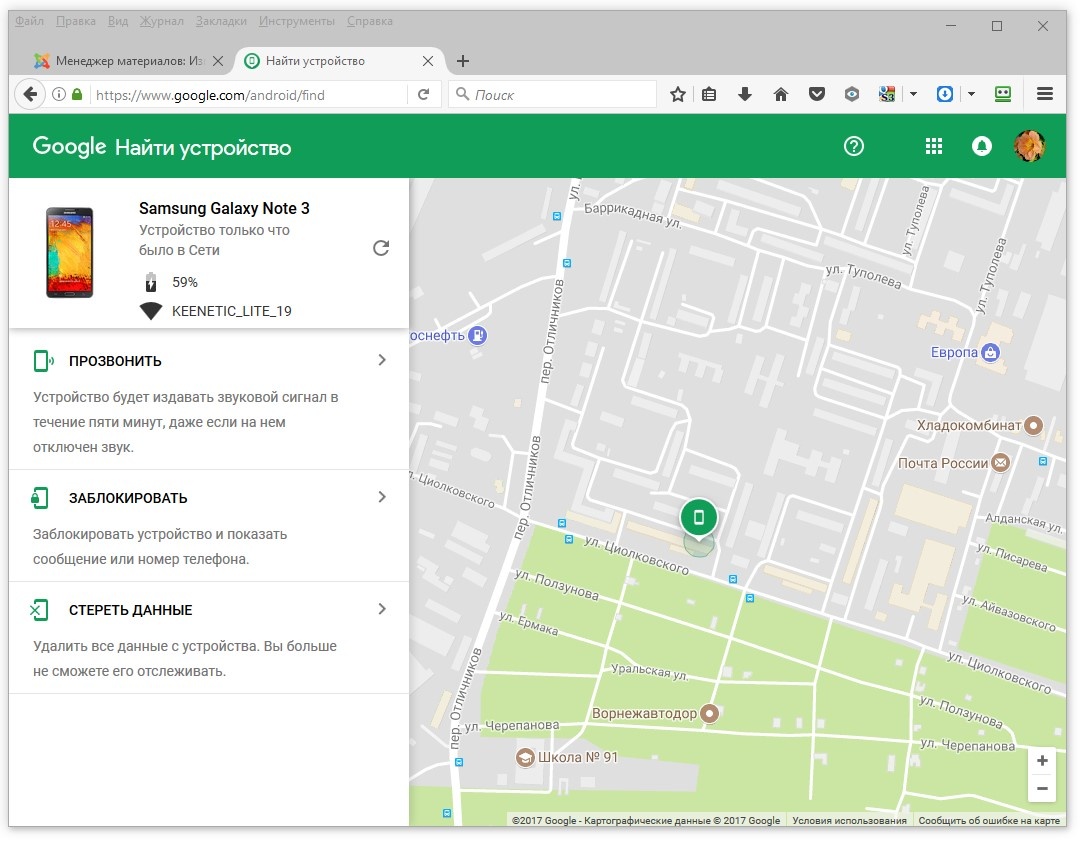
Task: Expand the ПРОЗВОНИТЬ option chevron
Action: 382,360
